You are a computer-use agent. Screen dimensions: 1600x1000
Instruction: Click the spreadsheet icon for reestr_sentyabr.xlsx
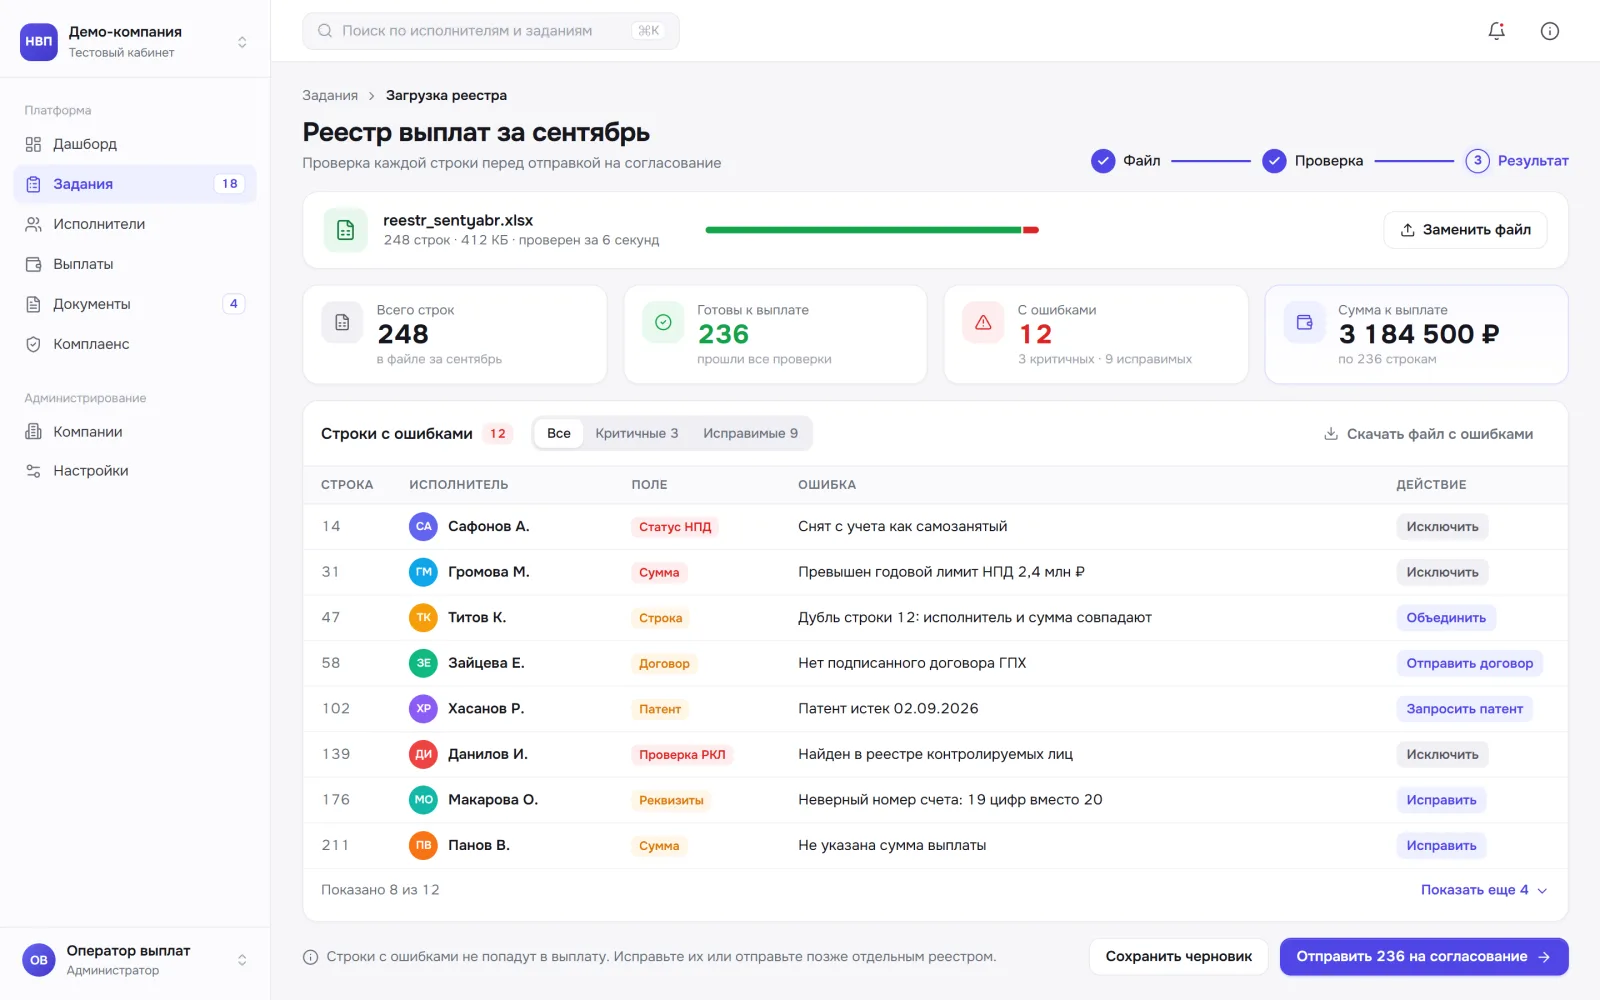click(x=345, y=230)
